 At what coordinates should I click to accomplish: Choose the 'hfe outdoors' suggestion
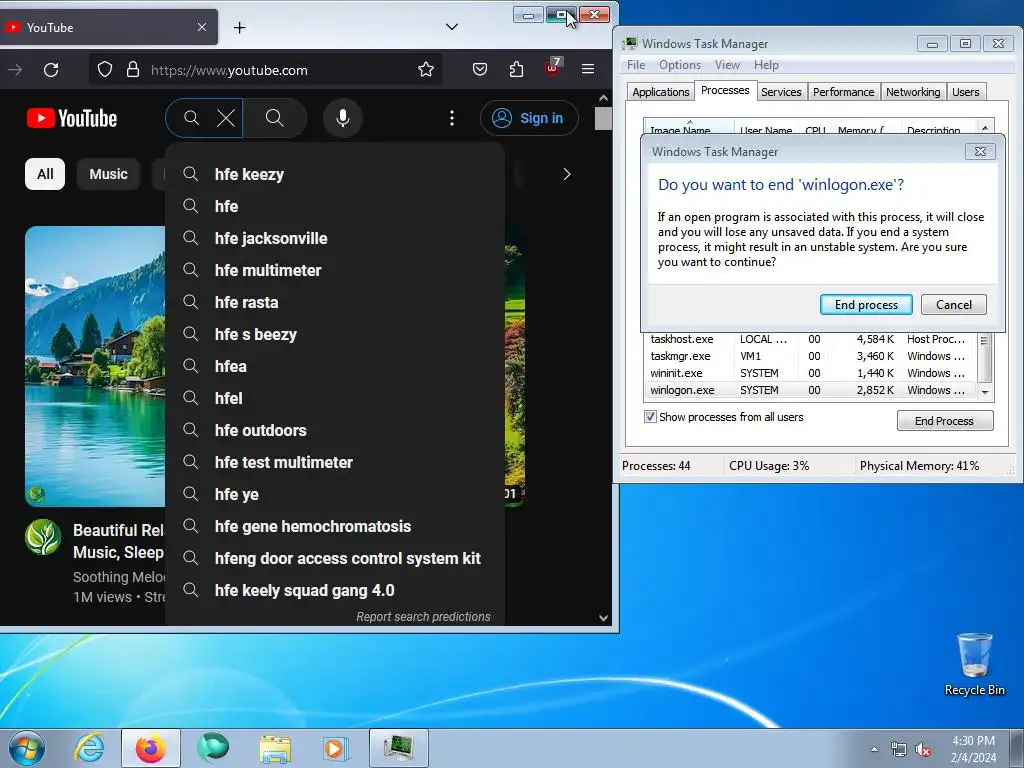[x=335, y=430]
